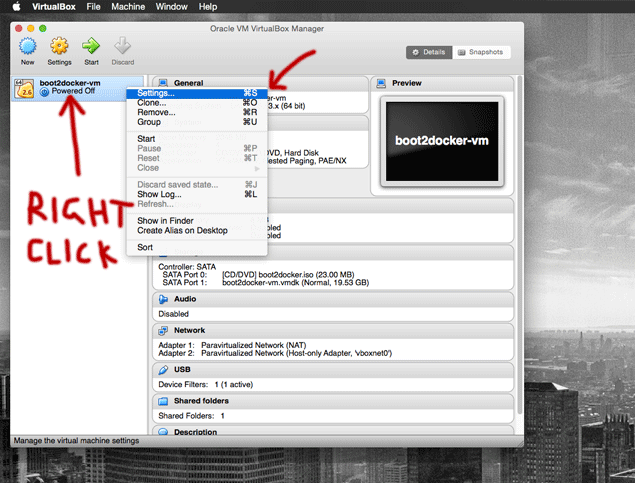Click the Audio 'Disabled' status text
The height and width of the screenshot is (483, 635).
pos(173,314)
